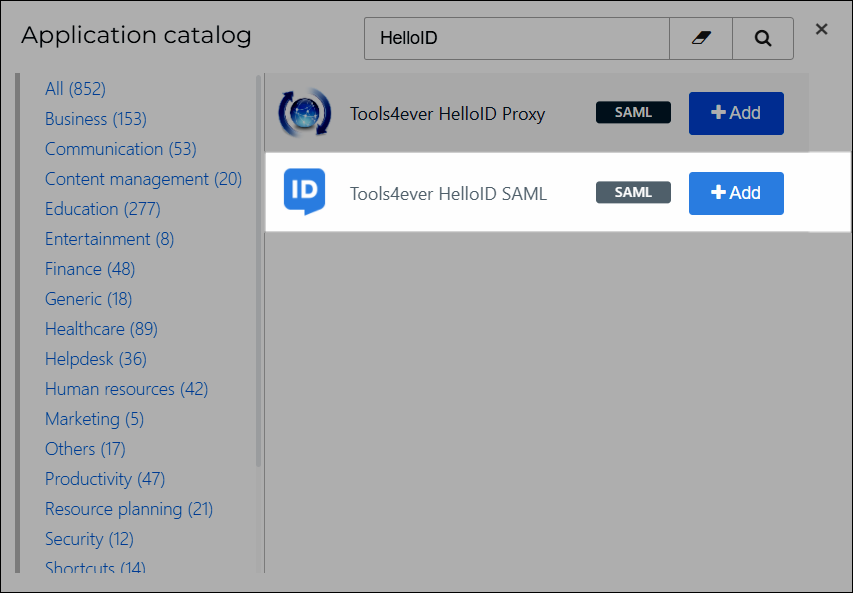Choose the Marketing (5) category

click(95, 419)
